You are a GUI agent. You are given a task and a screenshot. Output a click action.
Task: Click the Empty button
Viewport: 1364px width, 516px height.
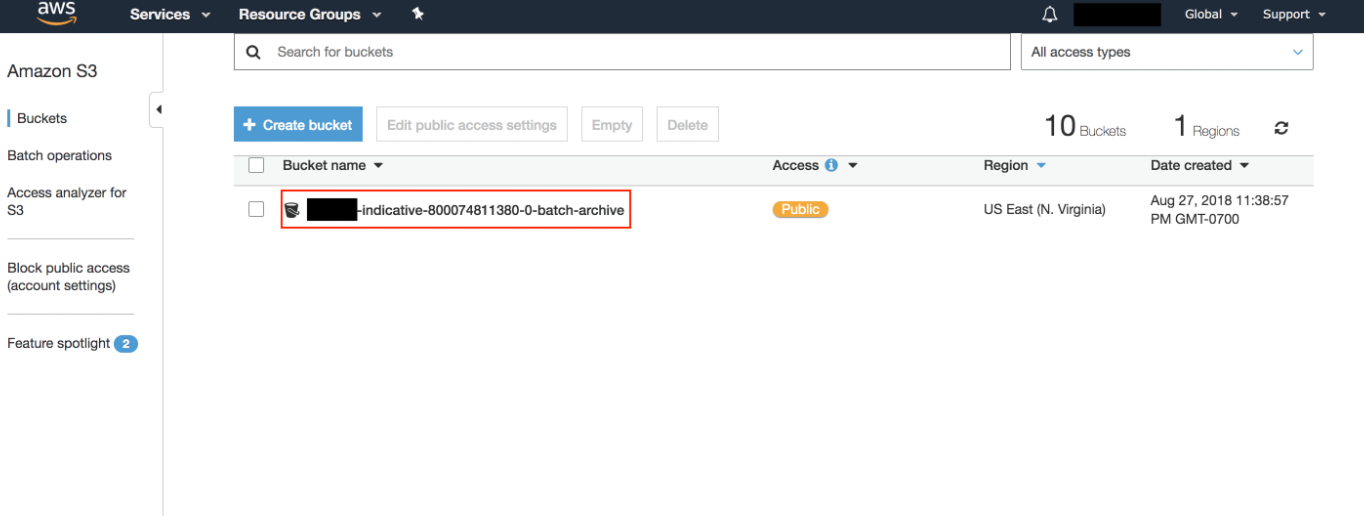(x=612, y=125)
